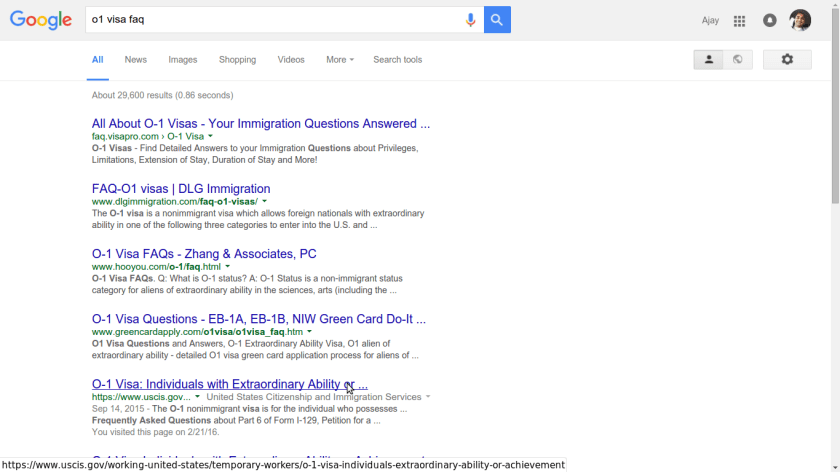
Task: Open O-1 Visa FAQs Zhang & Associates link
Action: pos(204,254)
